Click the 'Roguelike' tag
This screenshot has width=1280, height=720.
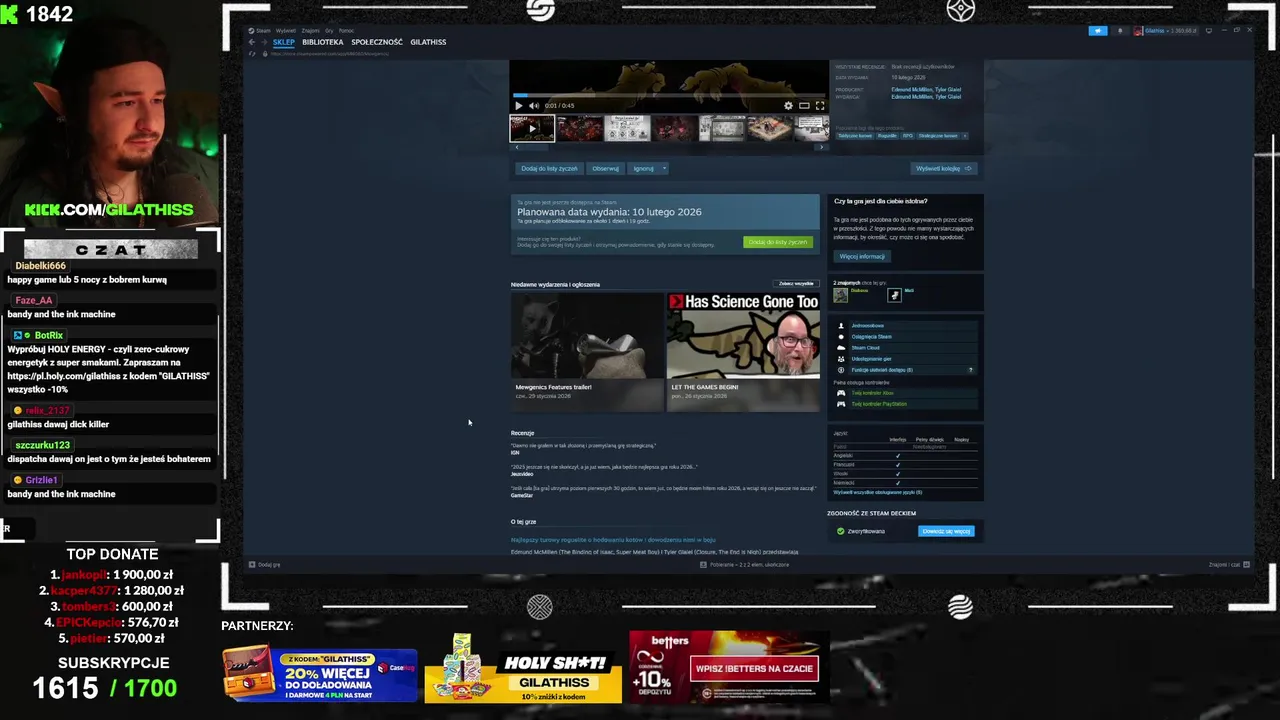[x=888, y=136]
